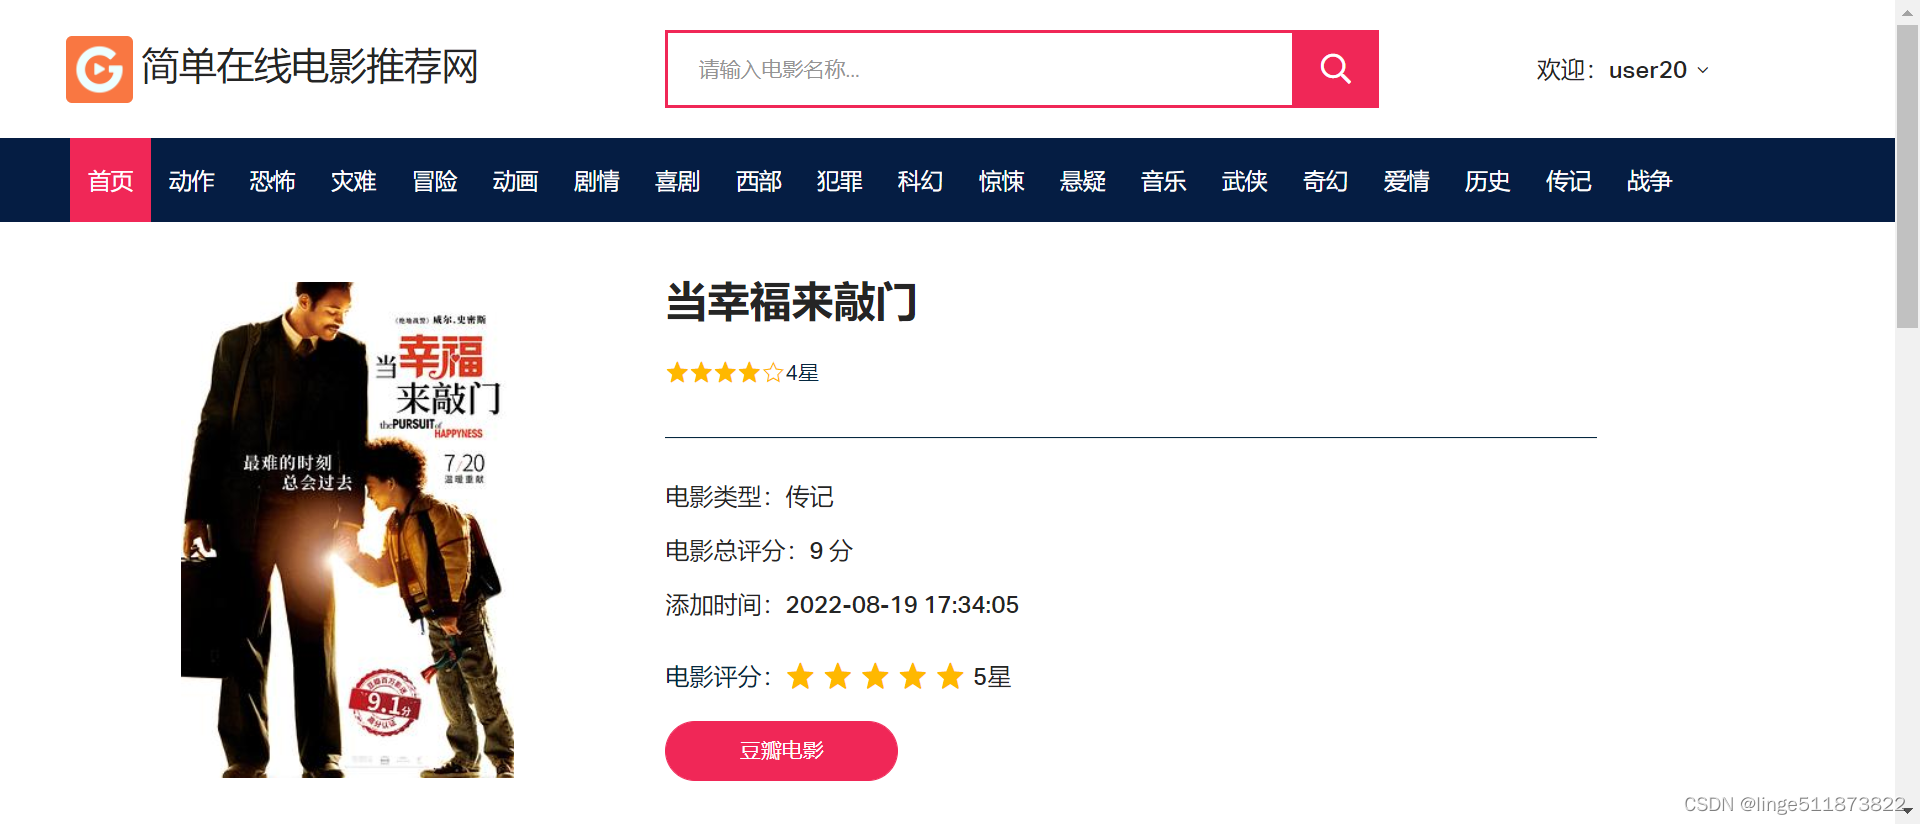This screenshot has height=824, width=1920.
Task: Click the 5星 rating label
Action: (992, 677)
